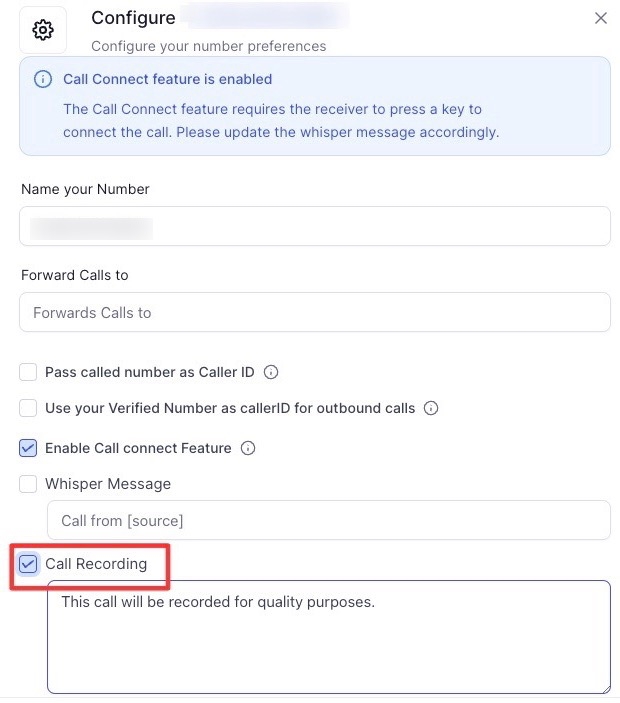Tick the Whisper Message checkbox

[29, 484]
